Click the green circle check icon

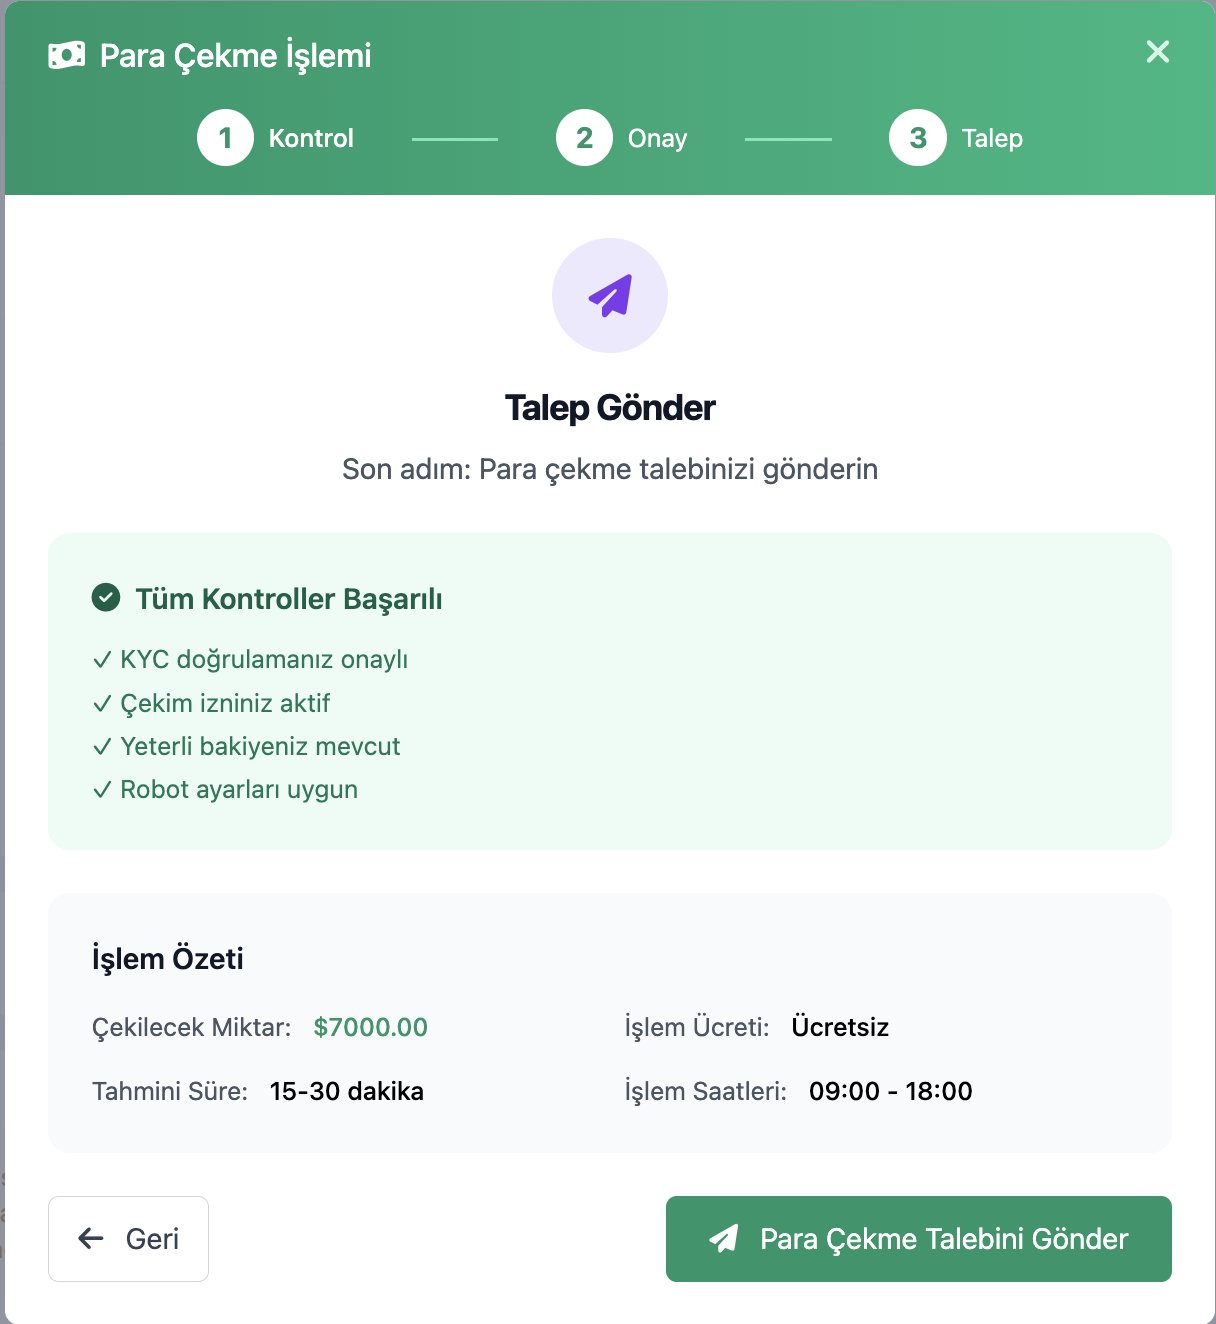[106, 598]
